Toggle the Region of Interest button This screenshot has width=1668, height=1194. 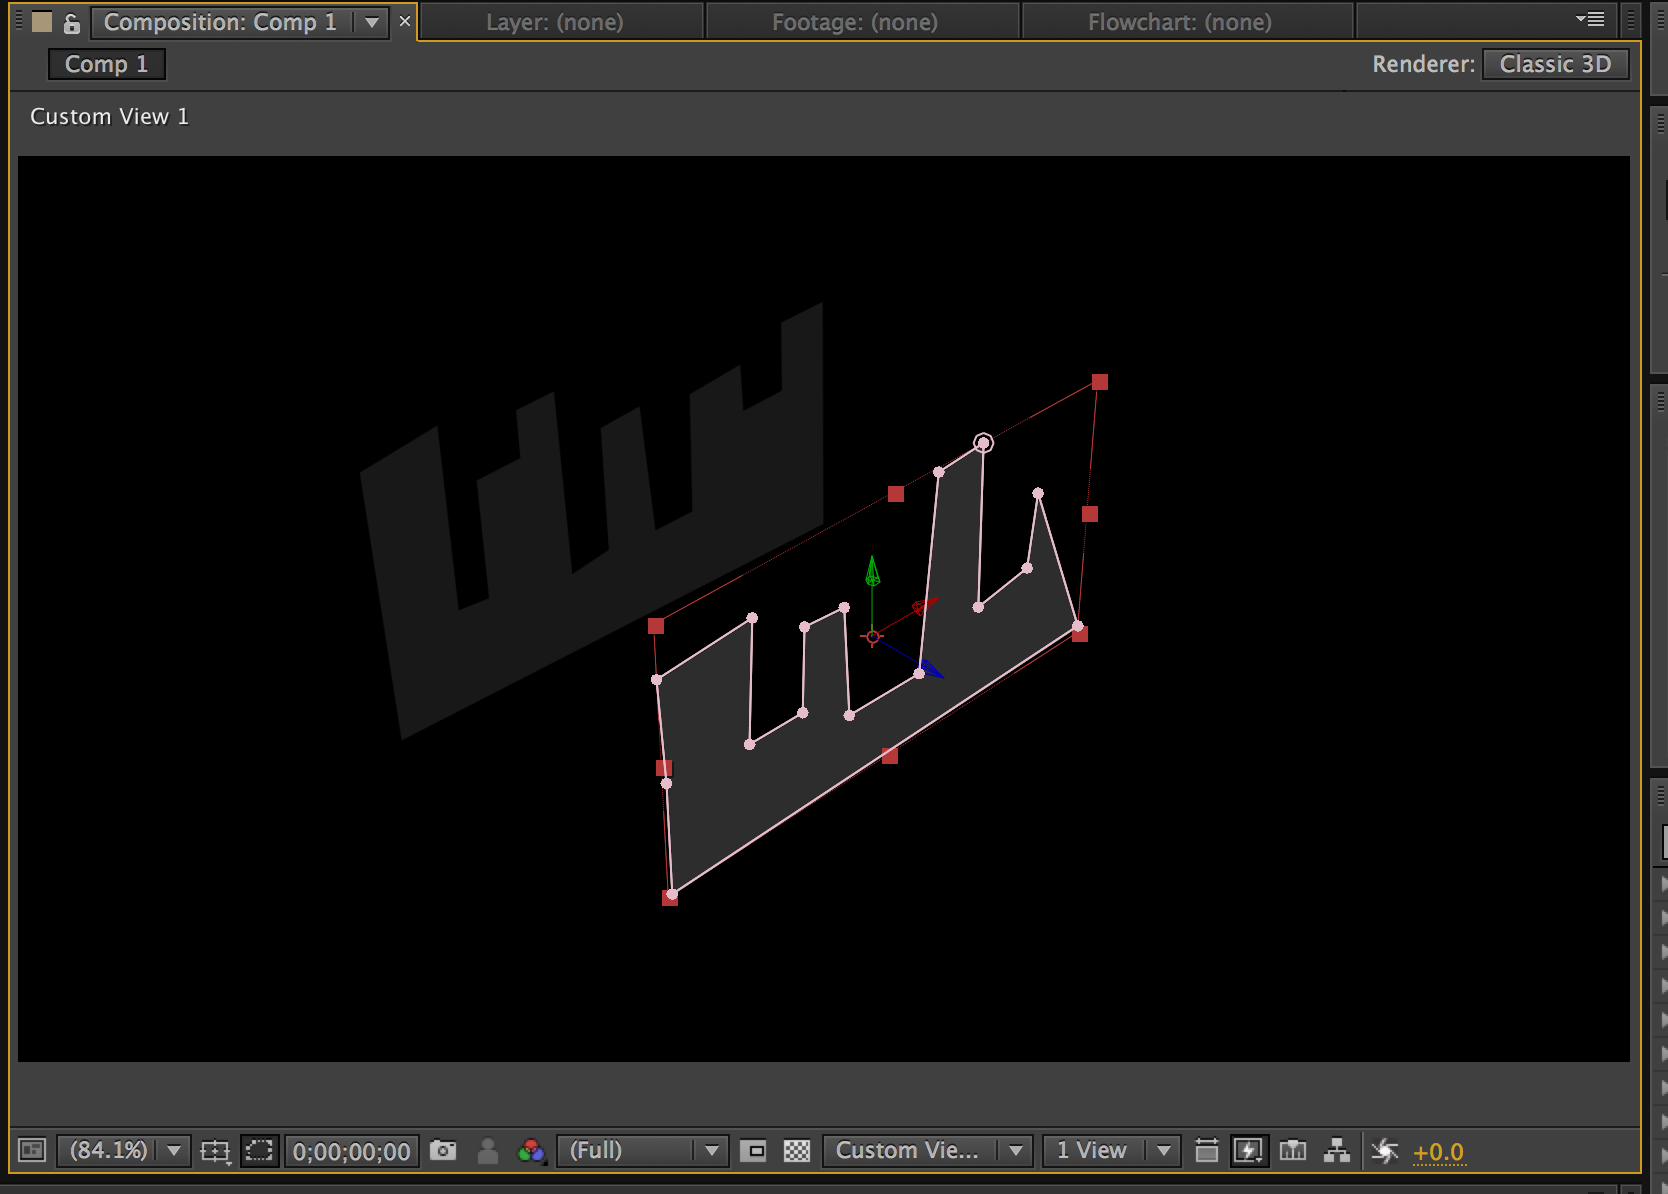(755, 1151)
